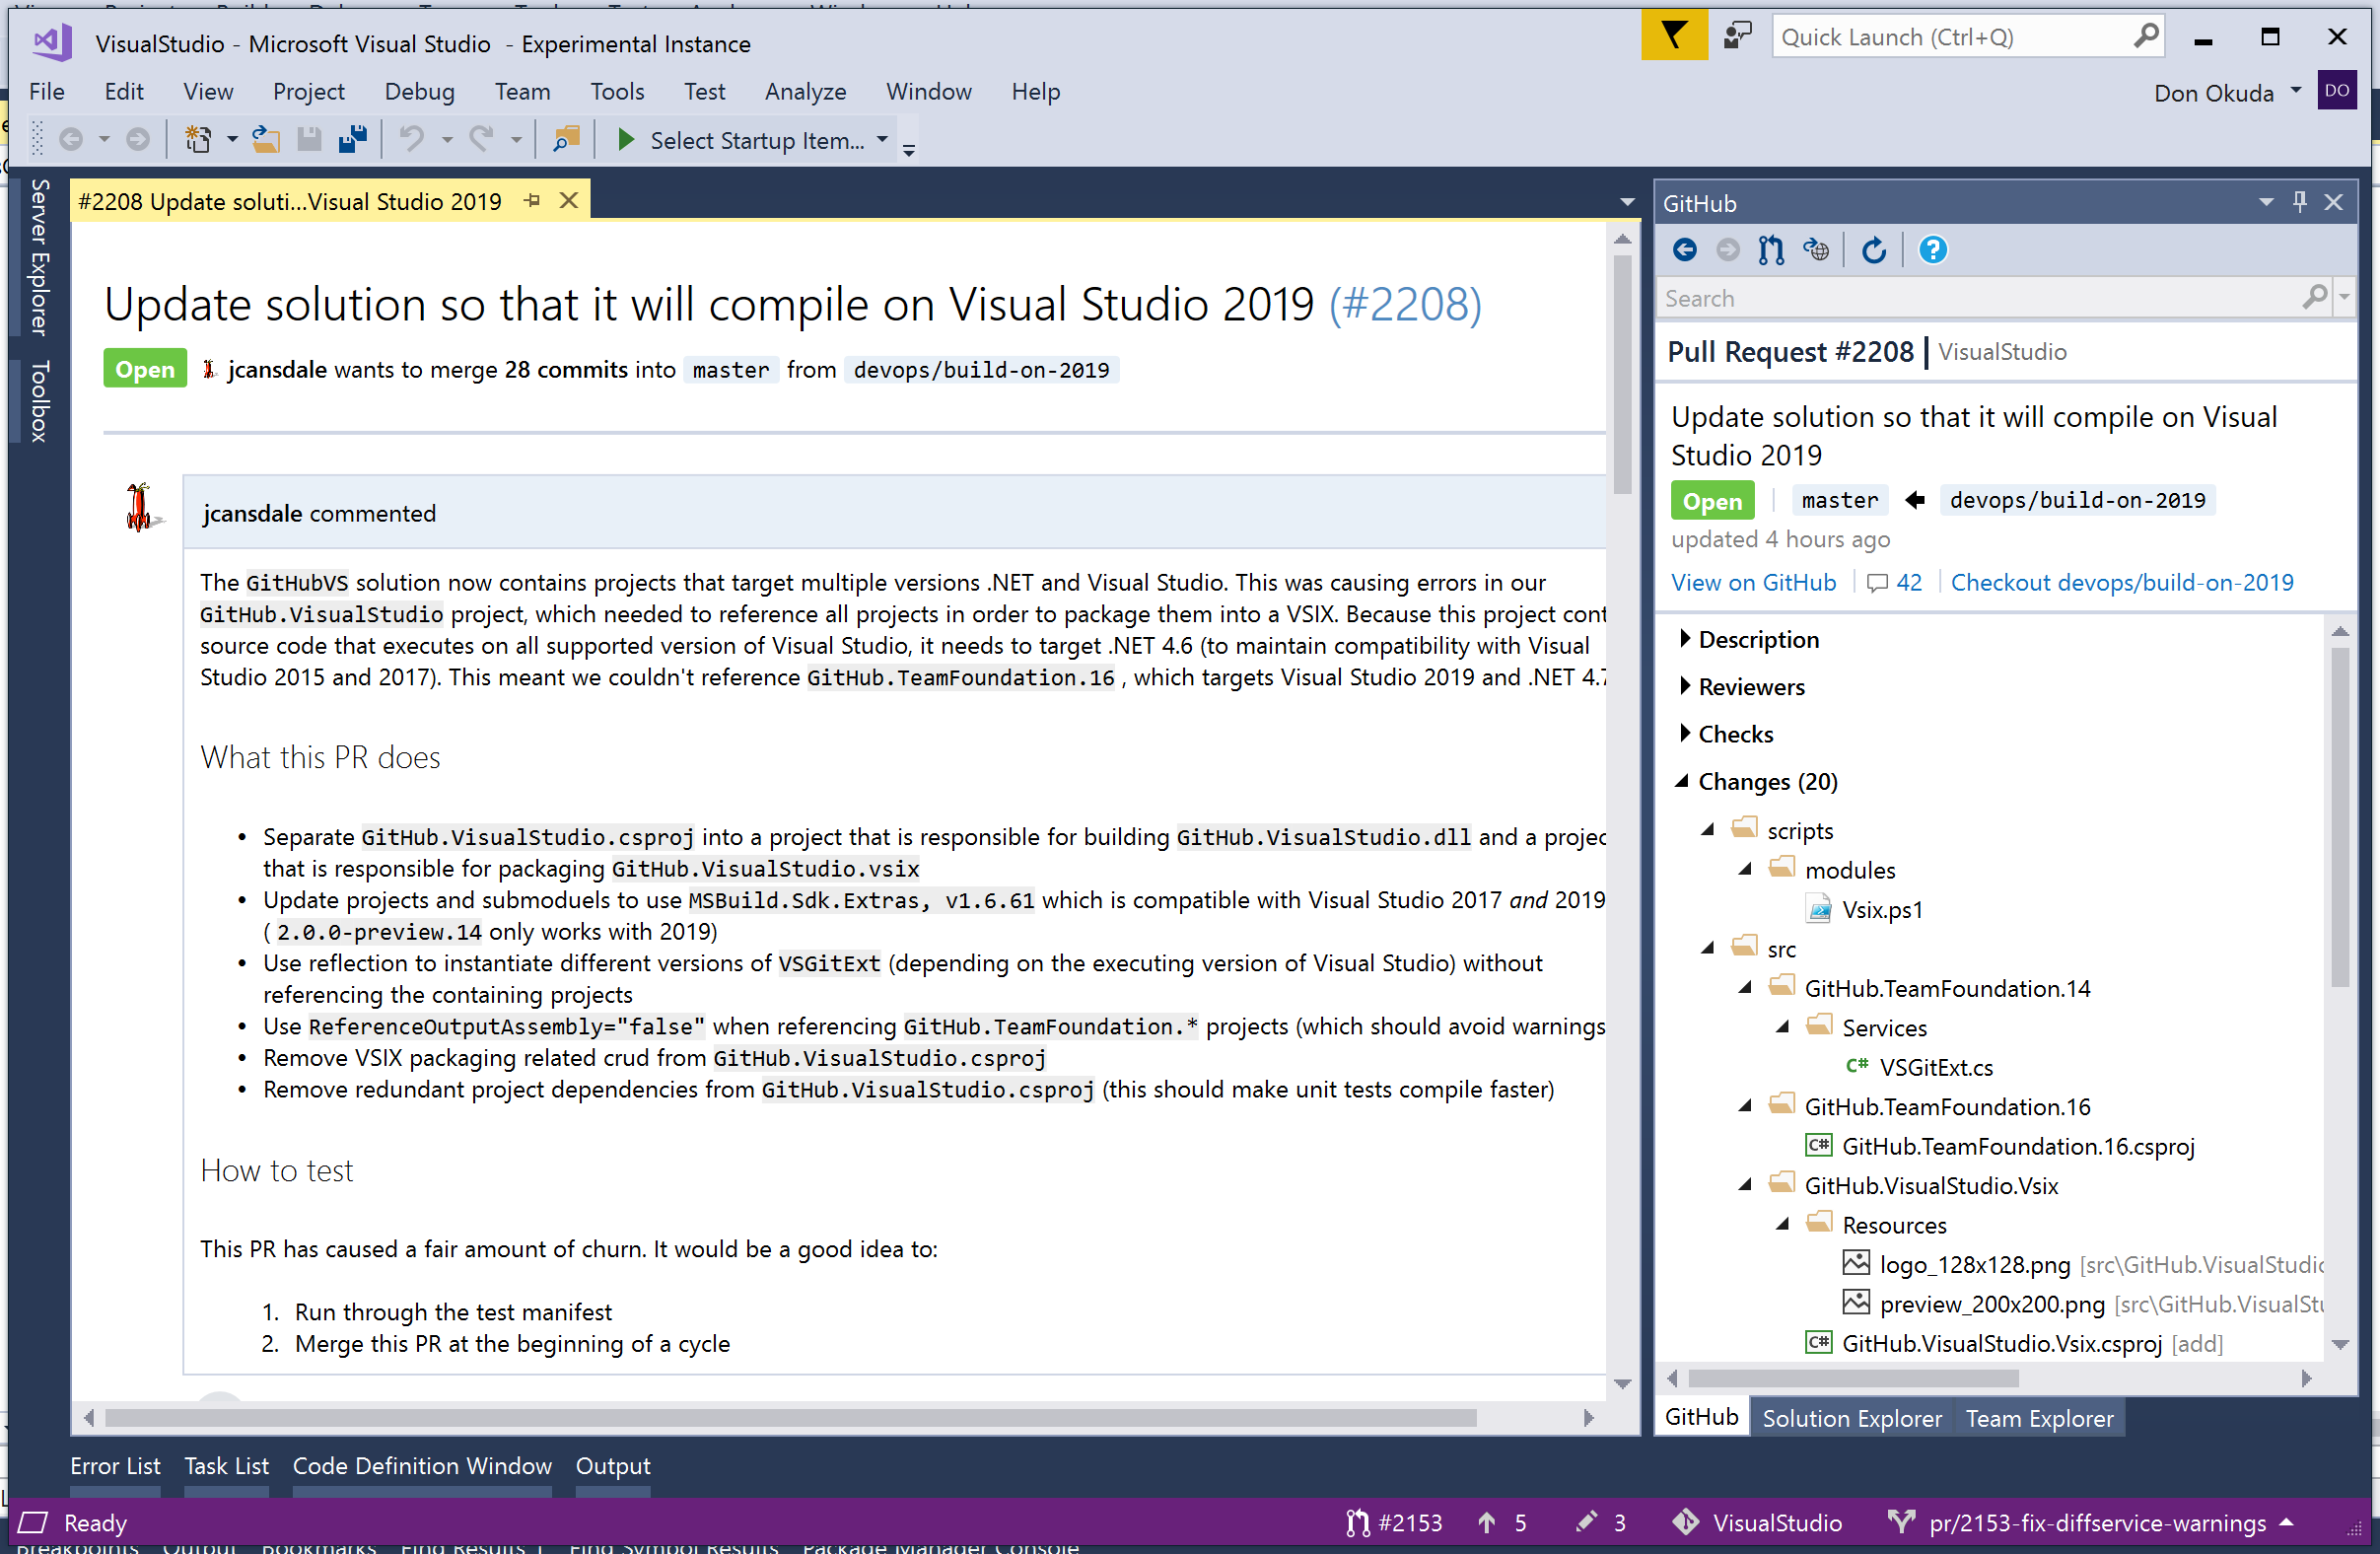Screen dimensions: 2380x1554
Task: Click the GitHub panel Search field
Action: [x=1980, y=298]
